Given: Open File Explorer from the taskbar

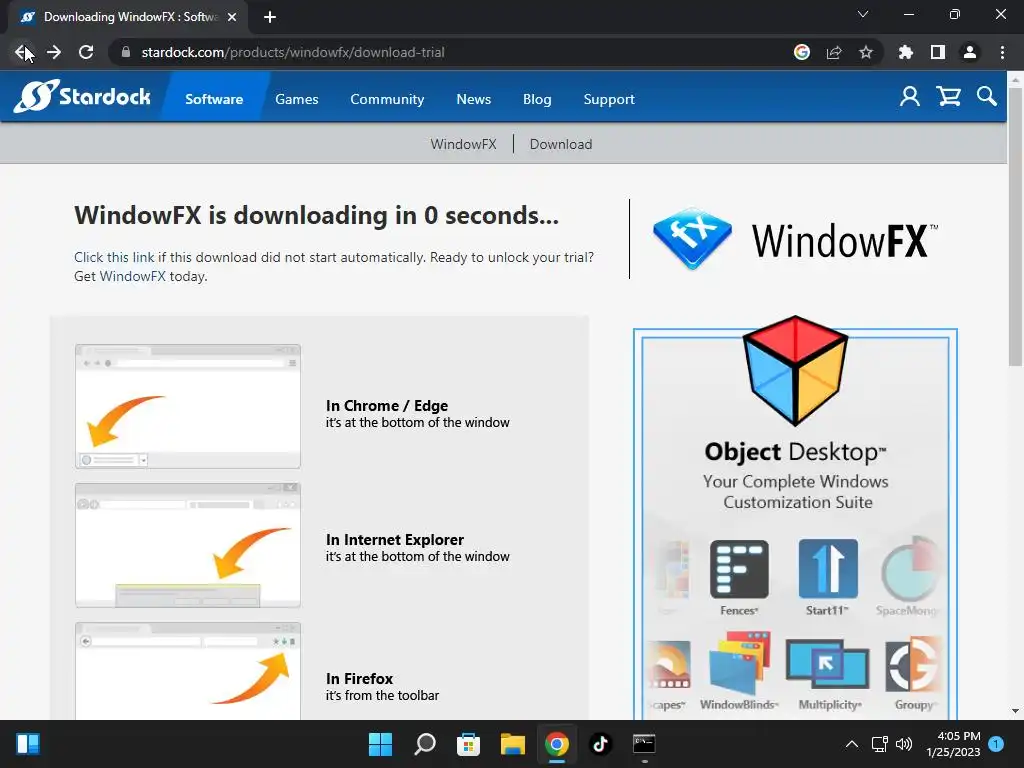Looking at the screenshot, I should [513, 744].
